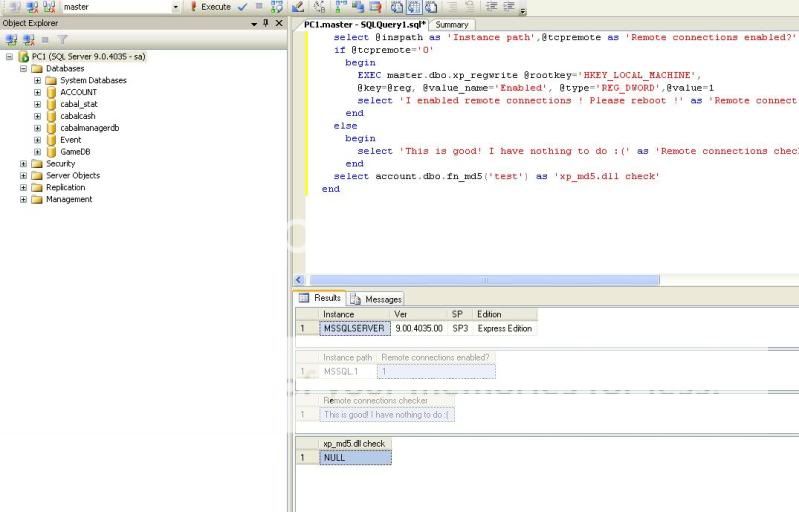
Task: Pin the Object Explorer panel
Action: coord(265,23)
